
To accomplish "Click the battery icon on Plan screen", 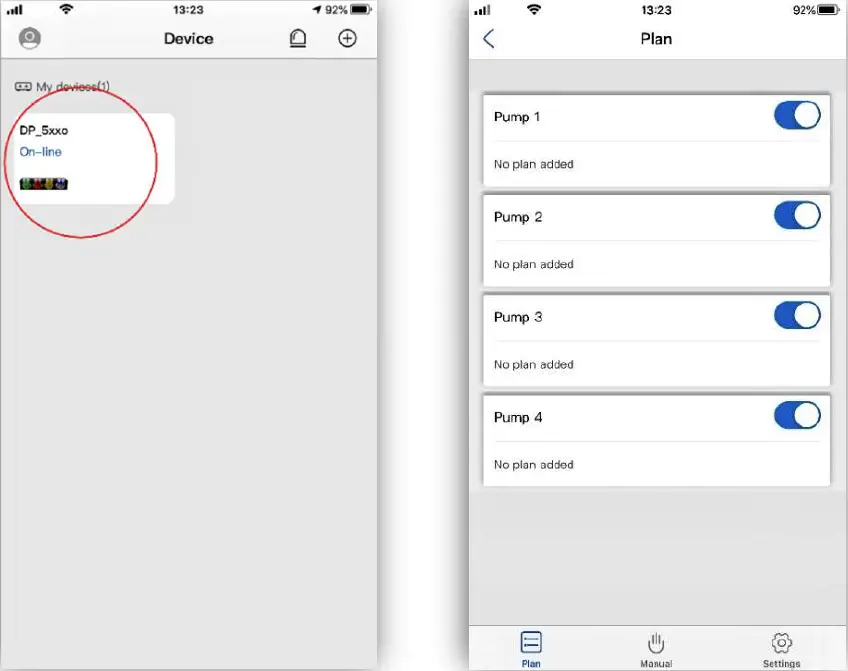I will click(x=829, y=10).
